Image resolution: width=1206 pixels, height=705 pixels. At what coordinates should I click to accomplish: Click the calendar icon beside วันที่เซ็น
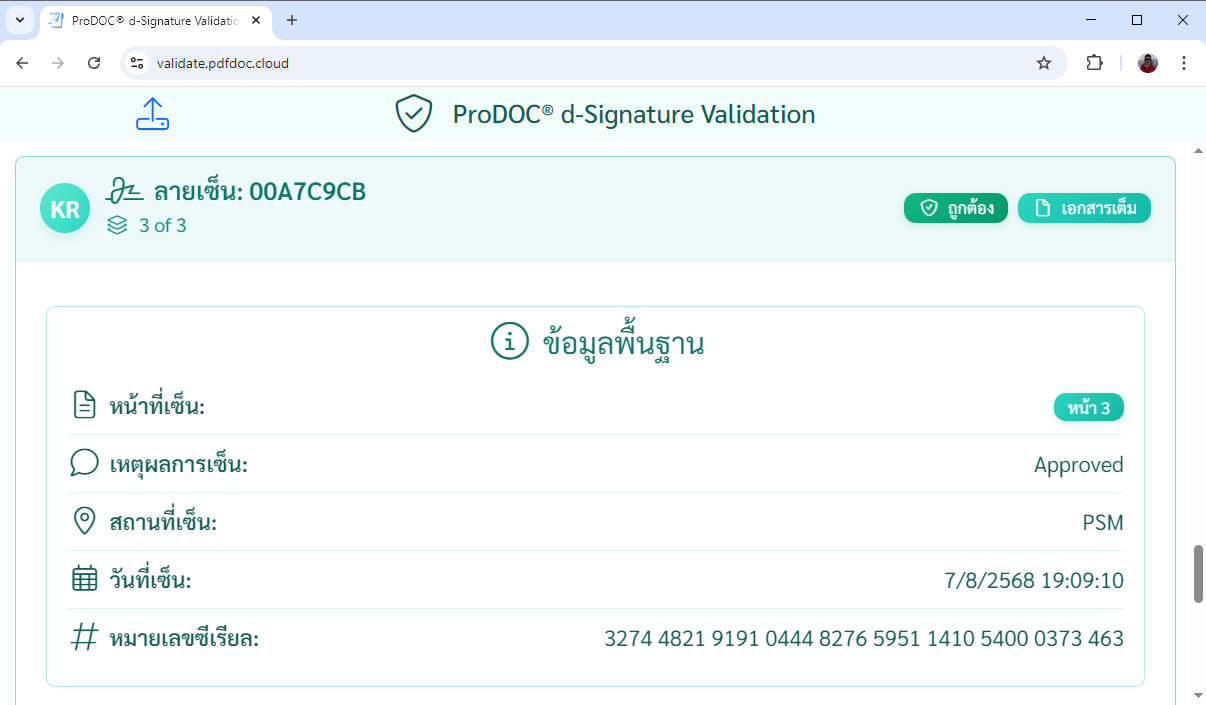click(x=85, y=579)
